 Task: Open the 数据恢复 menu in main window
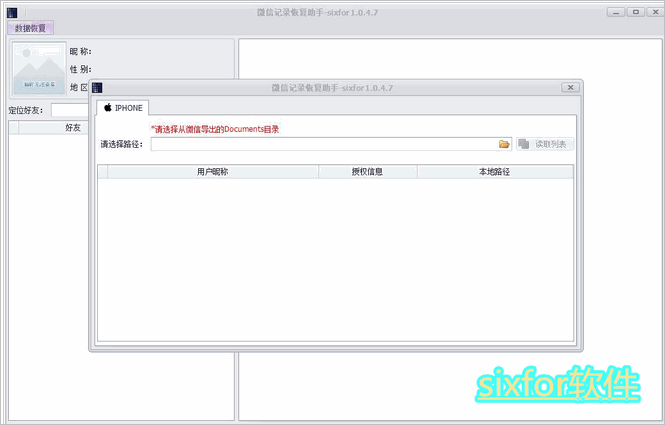point(30,28)
